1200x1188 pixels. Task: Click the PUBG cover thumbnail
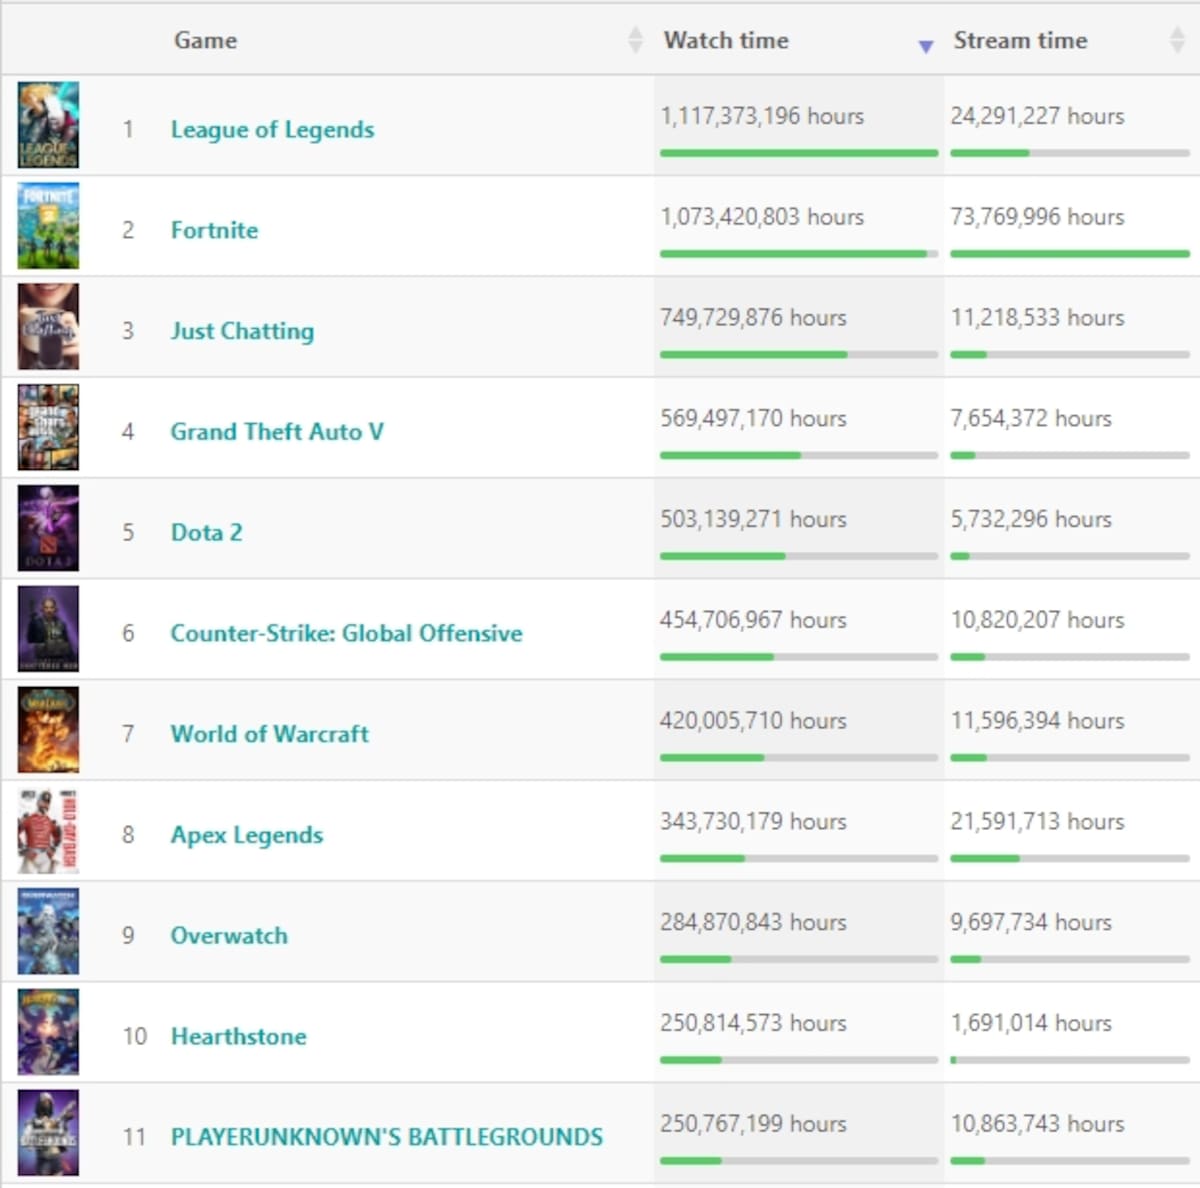click(48, 1133)
